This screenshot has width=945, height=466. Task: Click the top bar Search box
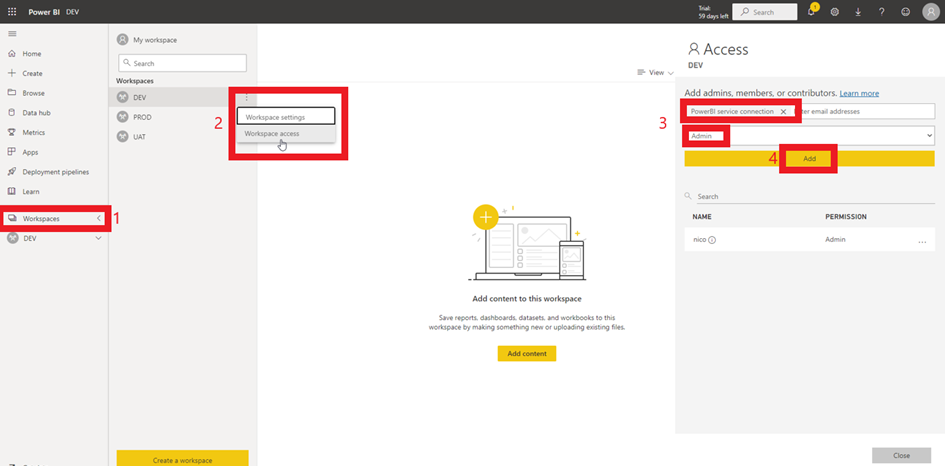point(765,12)
